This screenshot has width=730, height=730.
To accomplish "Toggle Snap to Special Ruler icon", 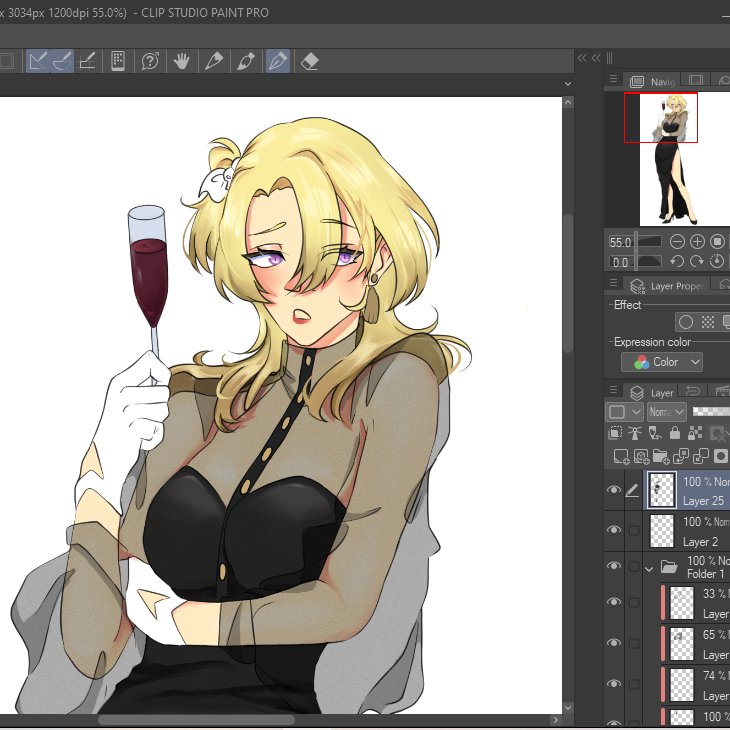I will tap(62, 61).
